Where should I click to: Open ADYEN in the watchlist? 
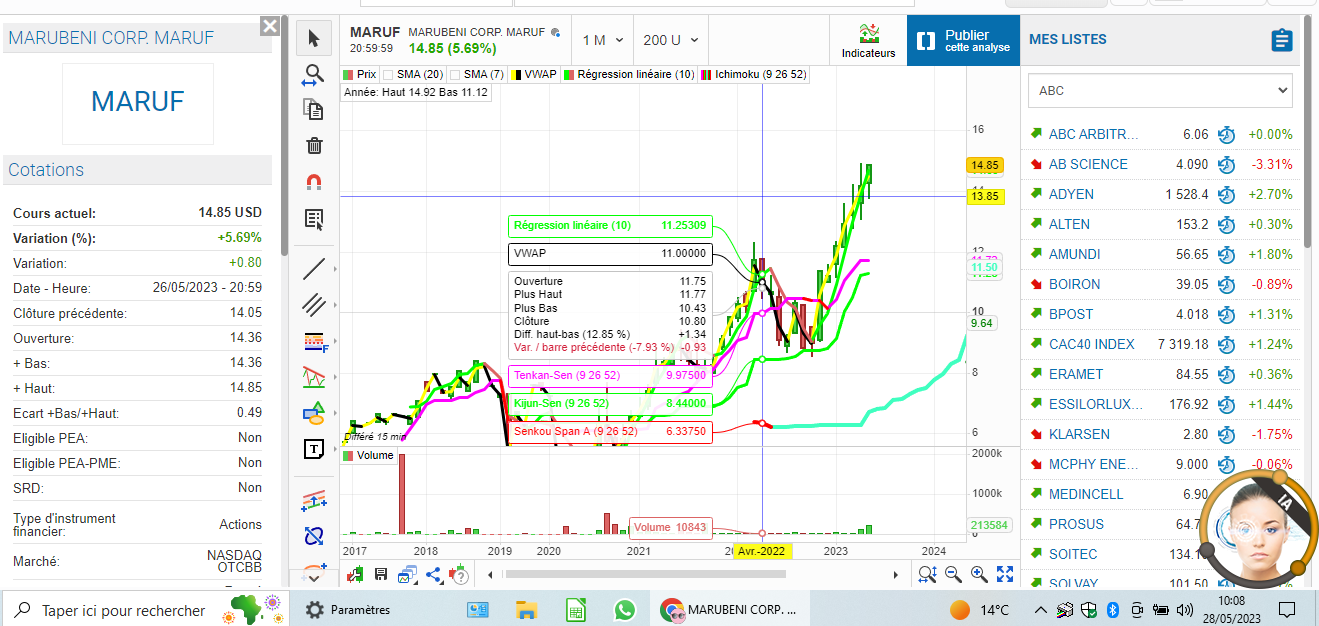pyautogui.click(x=1071, y=194)
